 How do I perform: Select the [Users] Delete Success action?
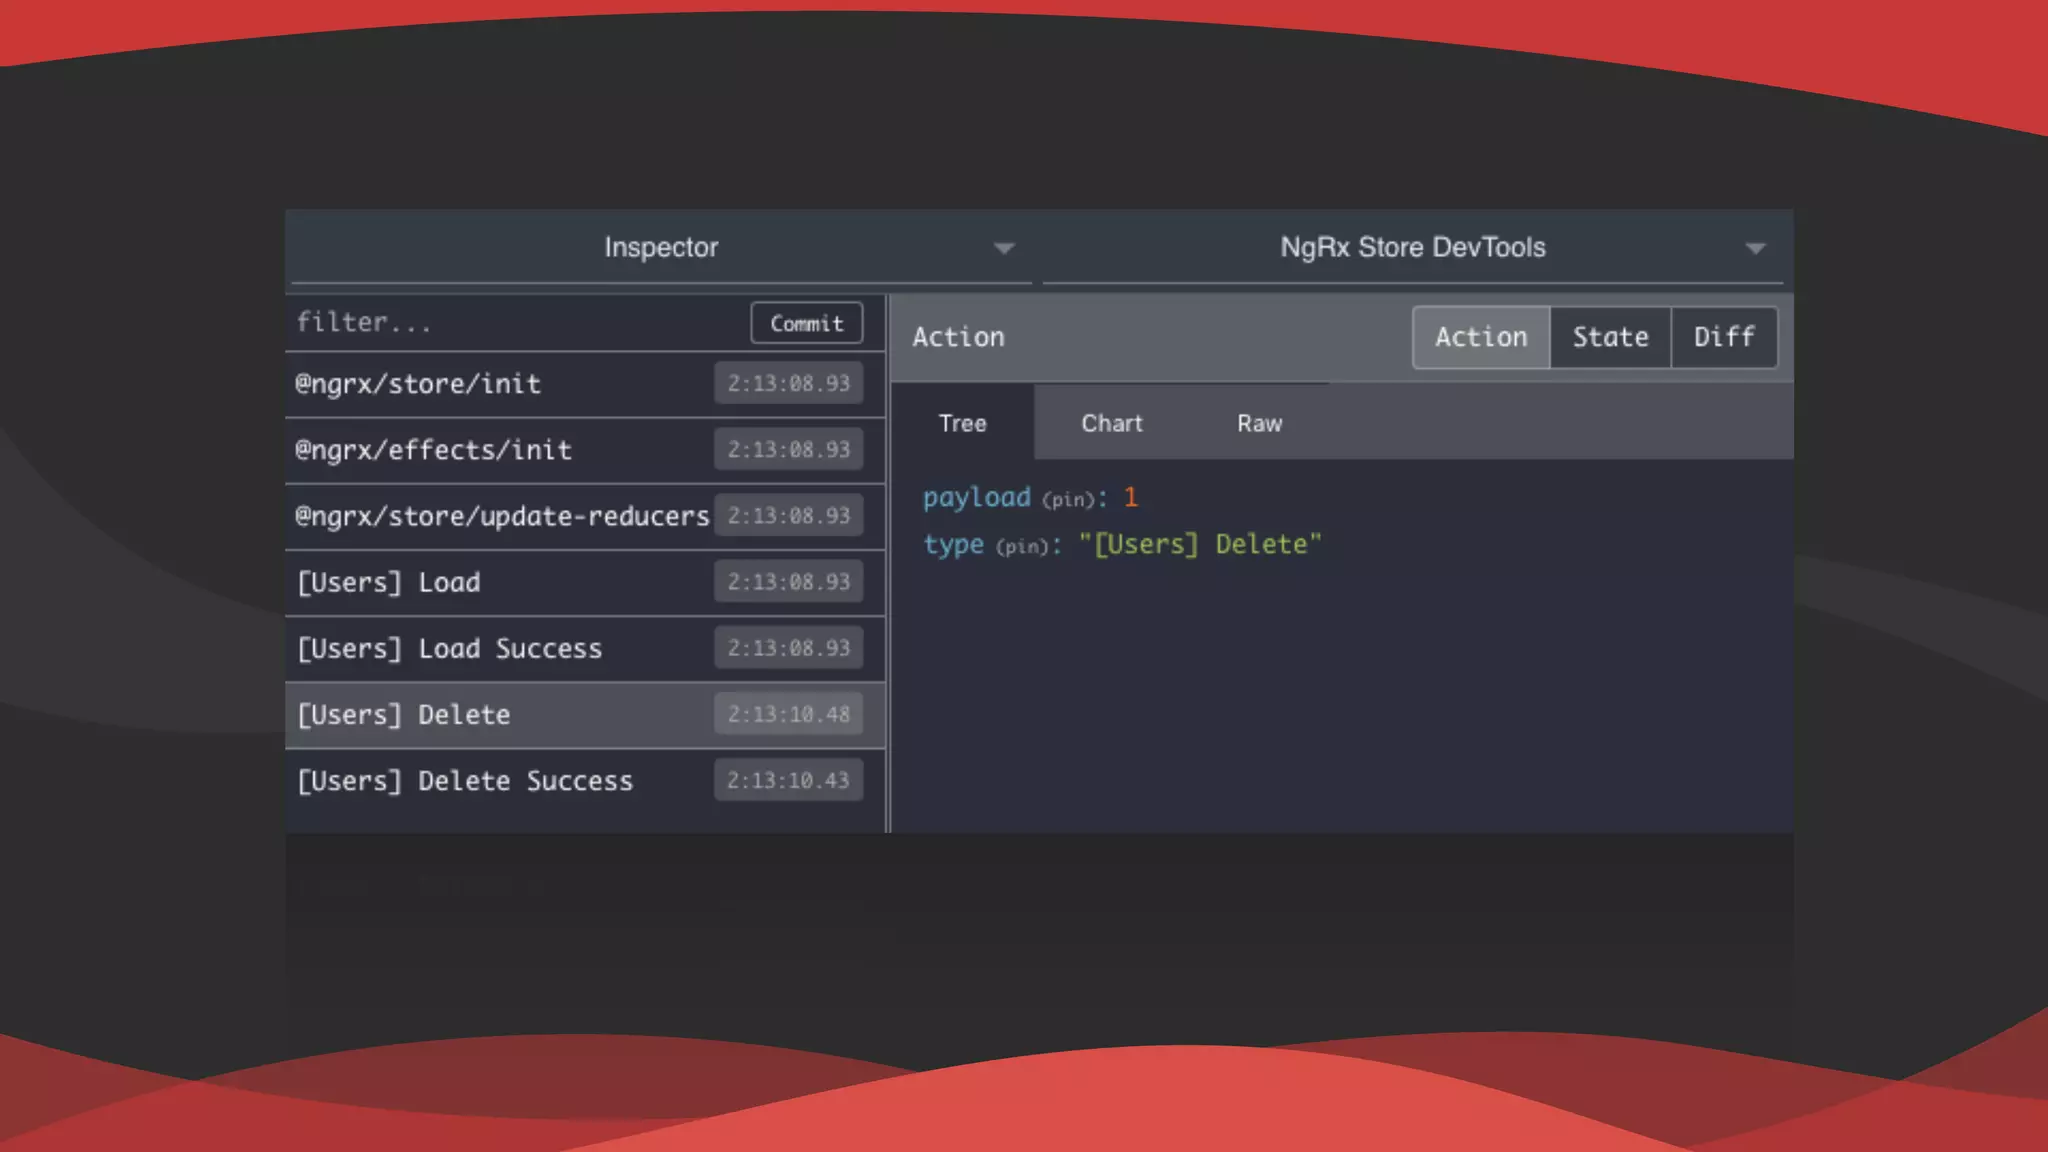click(465, 781)
